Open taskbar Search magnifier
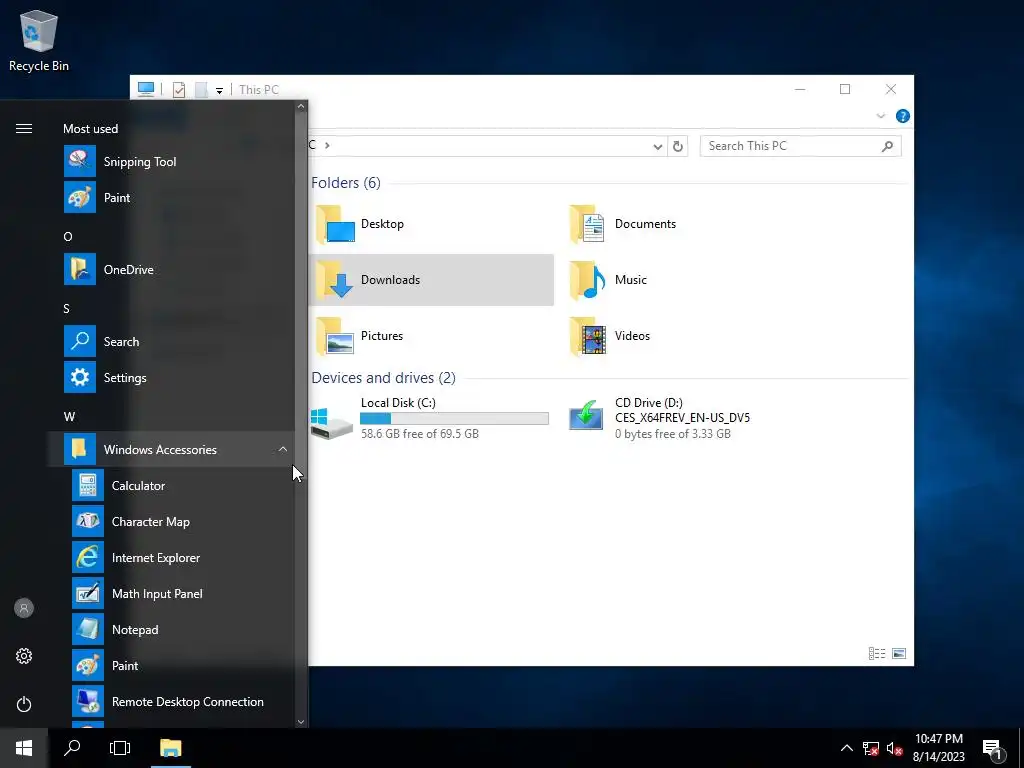Screen dimensions: 1024x768 [x=72, y=748]
